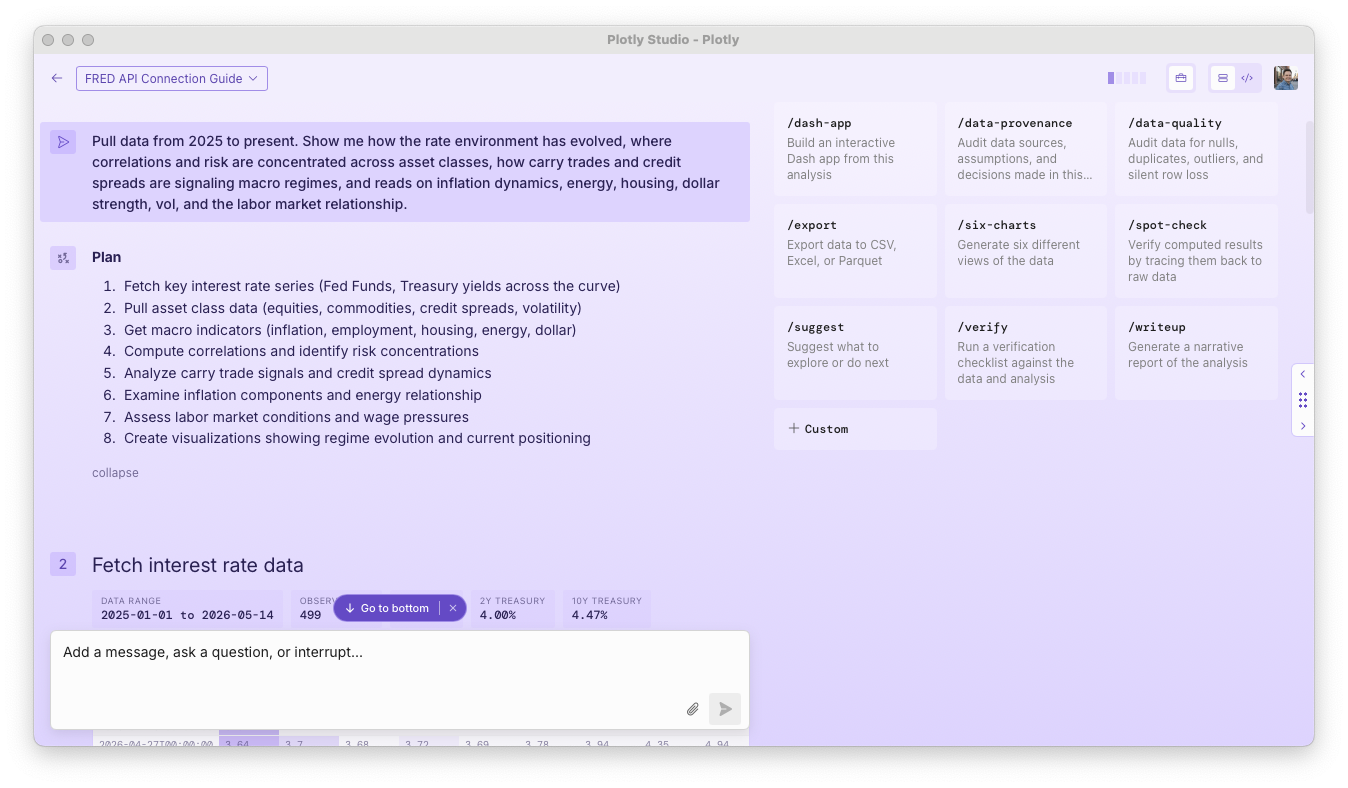Screen dimensions: 1348x788
Task: Run the /verify command
Action: [x=1026, y=353]
